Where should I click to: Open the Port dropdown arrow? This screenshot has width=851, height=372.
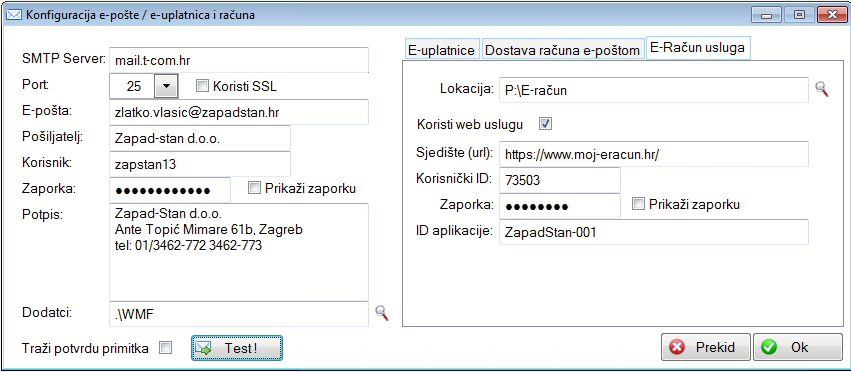(x=167, y=86)
